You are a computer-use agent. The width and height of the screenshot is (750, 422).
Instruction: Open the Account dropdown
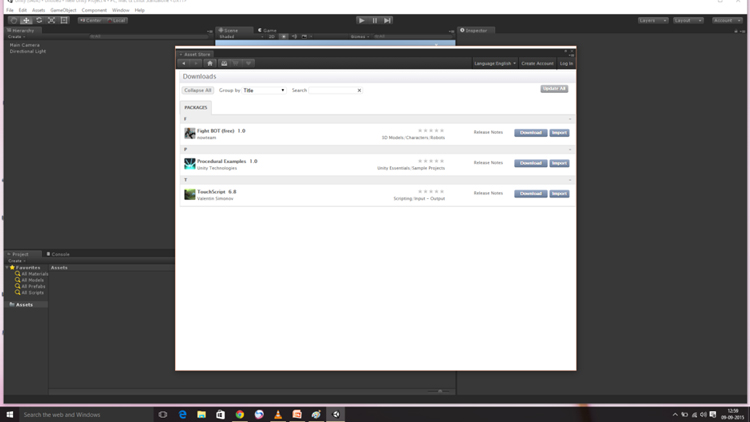click(727, 21)
